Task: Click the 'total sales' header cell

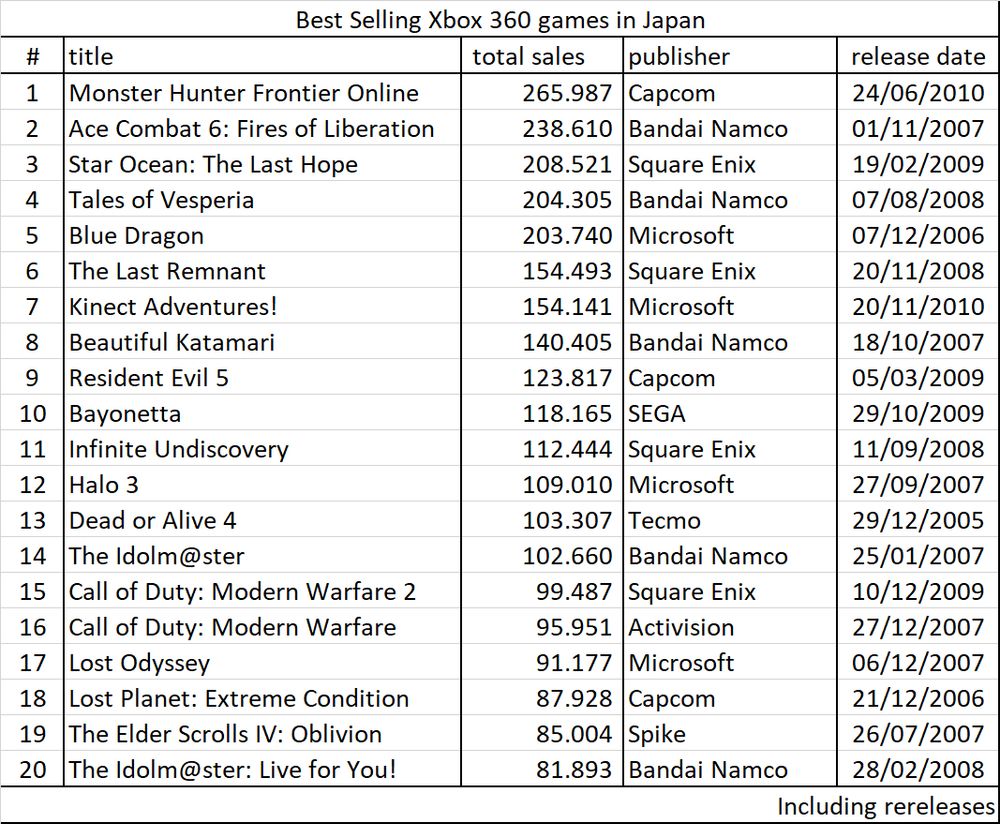Action: coord(541,56)
